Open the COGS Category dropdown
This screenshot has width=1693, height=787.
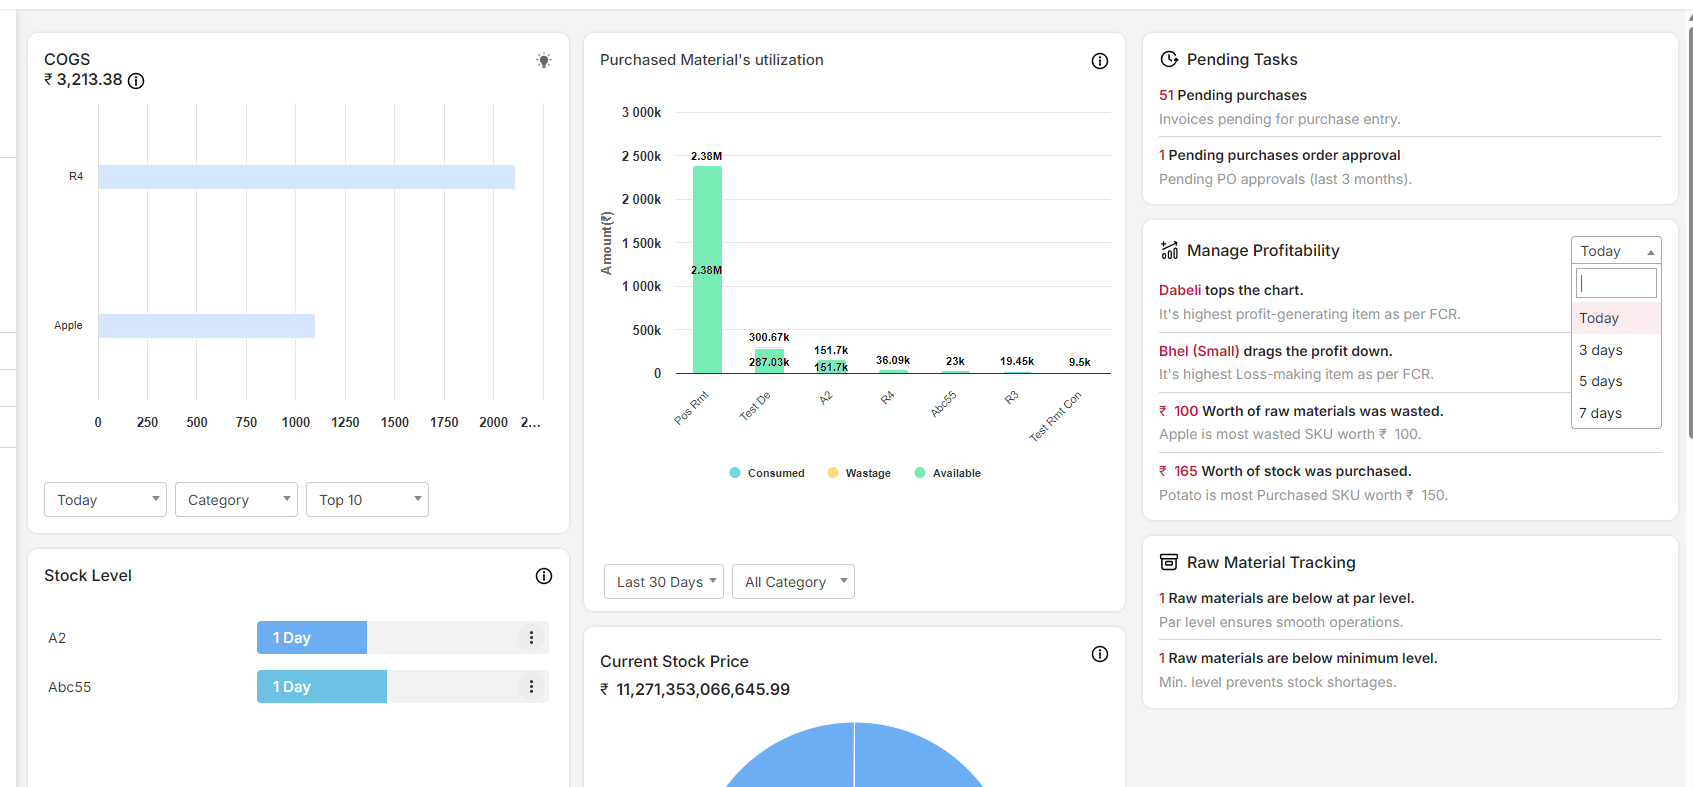(236, 500)
